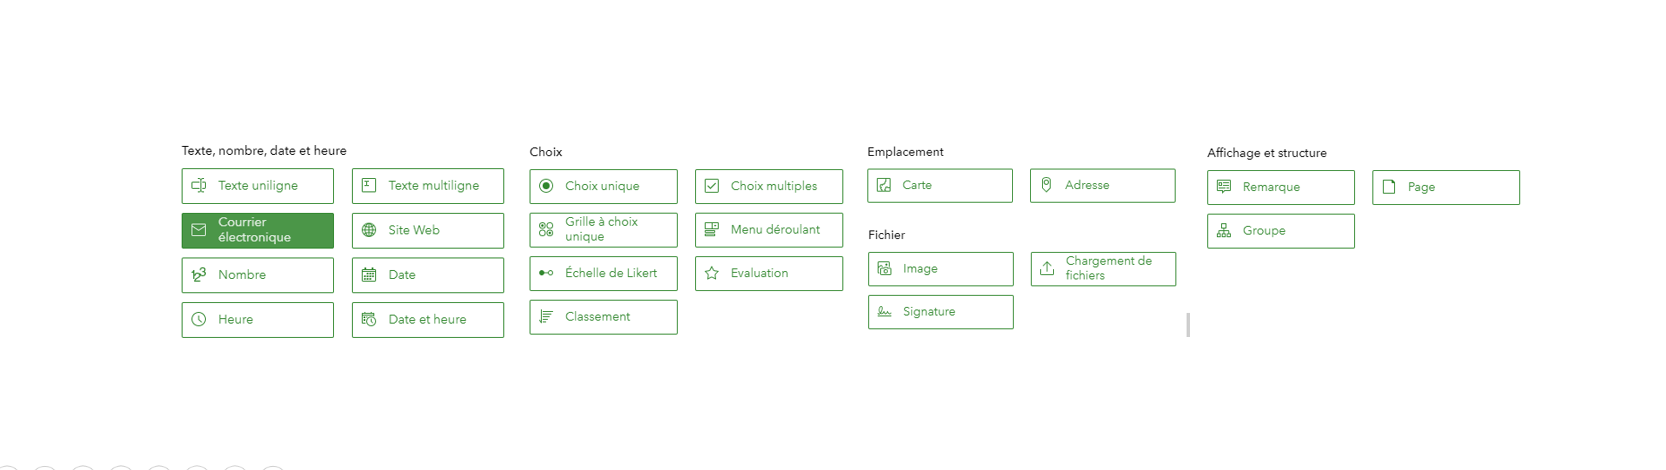Select the Date et heure element
The height and width of the screenshot is (470, 1666).
(x=427, y=320)
